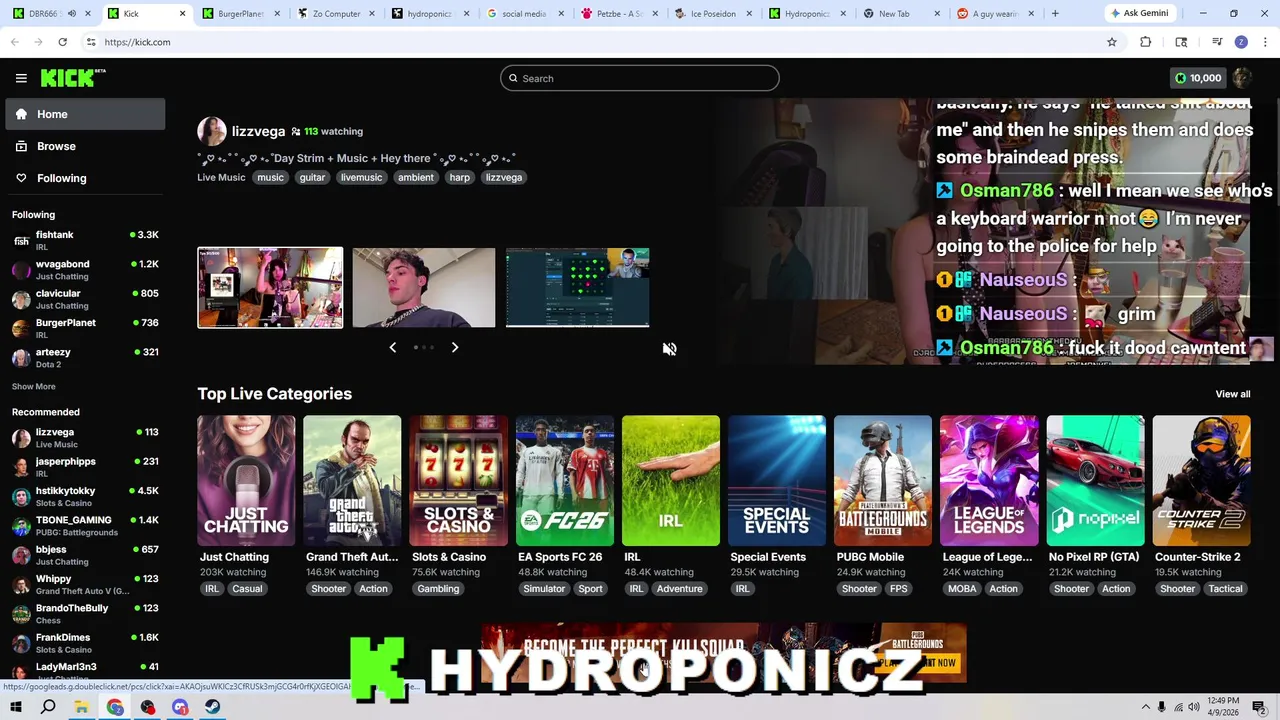Open the Counter-Strike 2 category card
Screen dimensions: 1280x720
[x=1201, y=481]
